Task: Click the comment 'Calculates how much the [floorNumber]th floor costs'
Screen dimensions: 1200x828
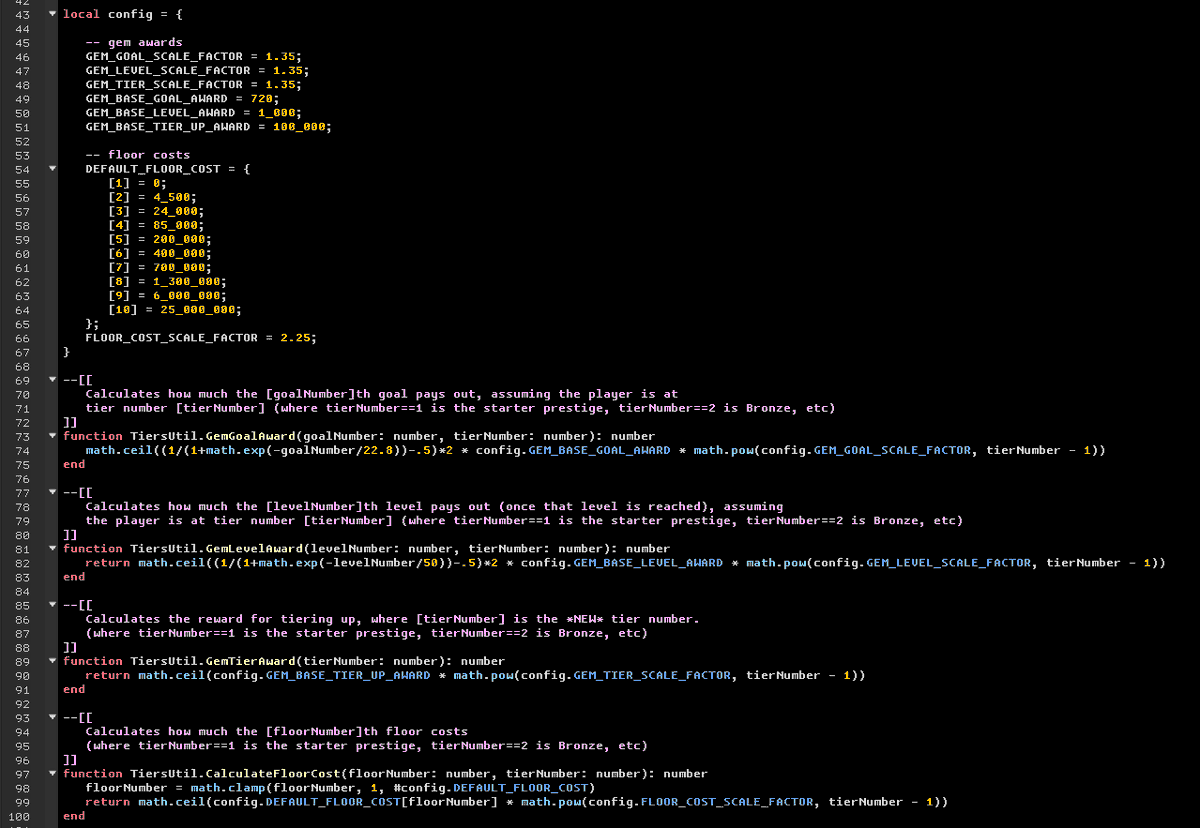Action: coord(277,731)
